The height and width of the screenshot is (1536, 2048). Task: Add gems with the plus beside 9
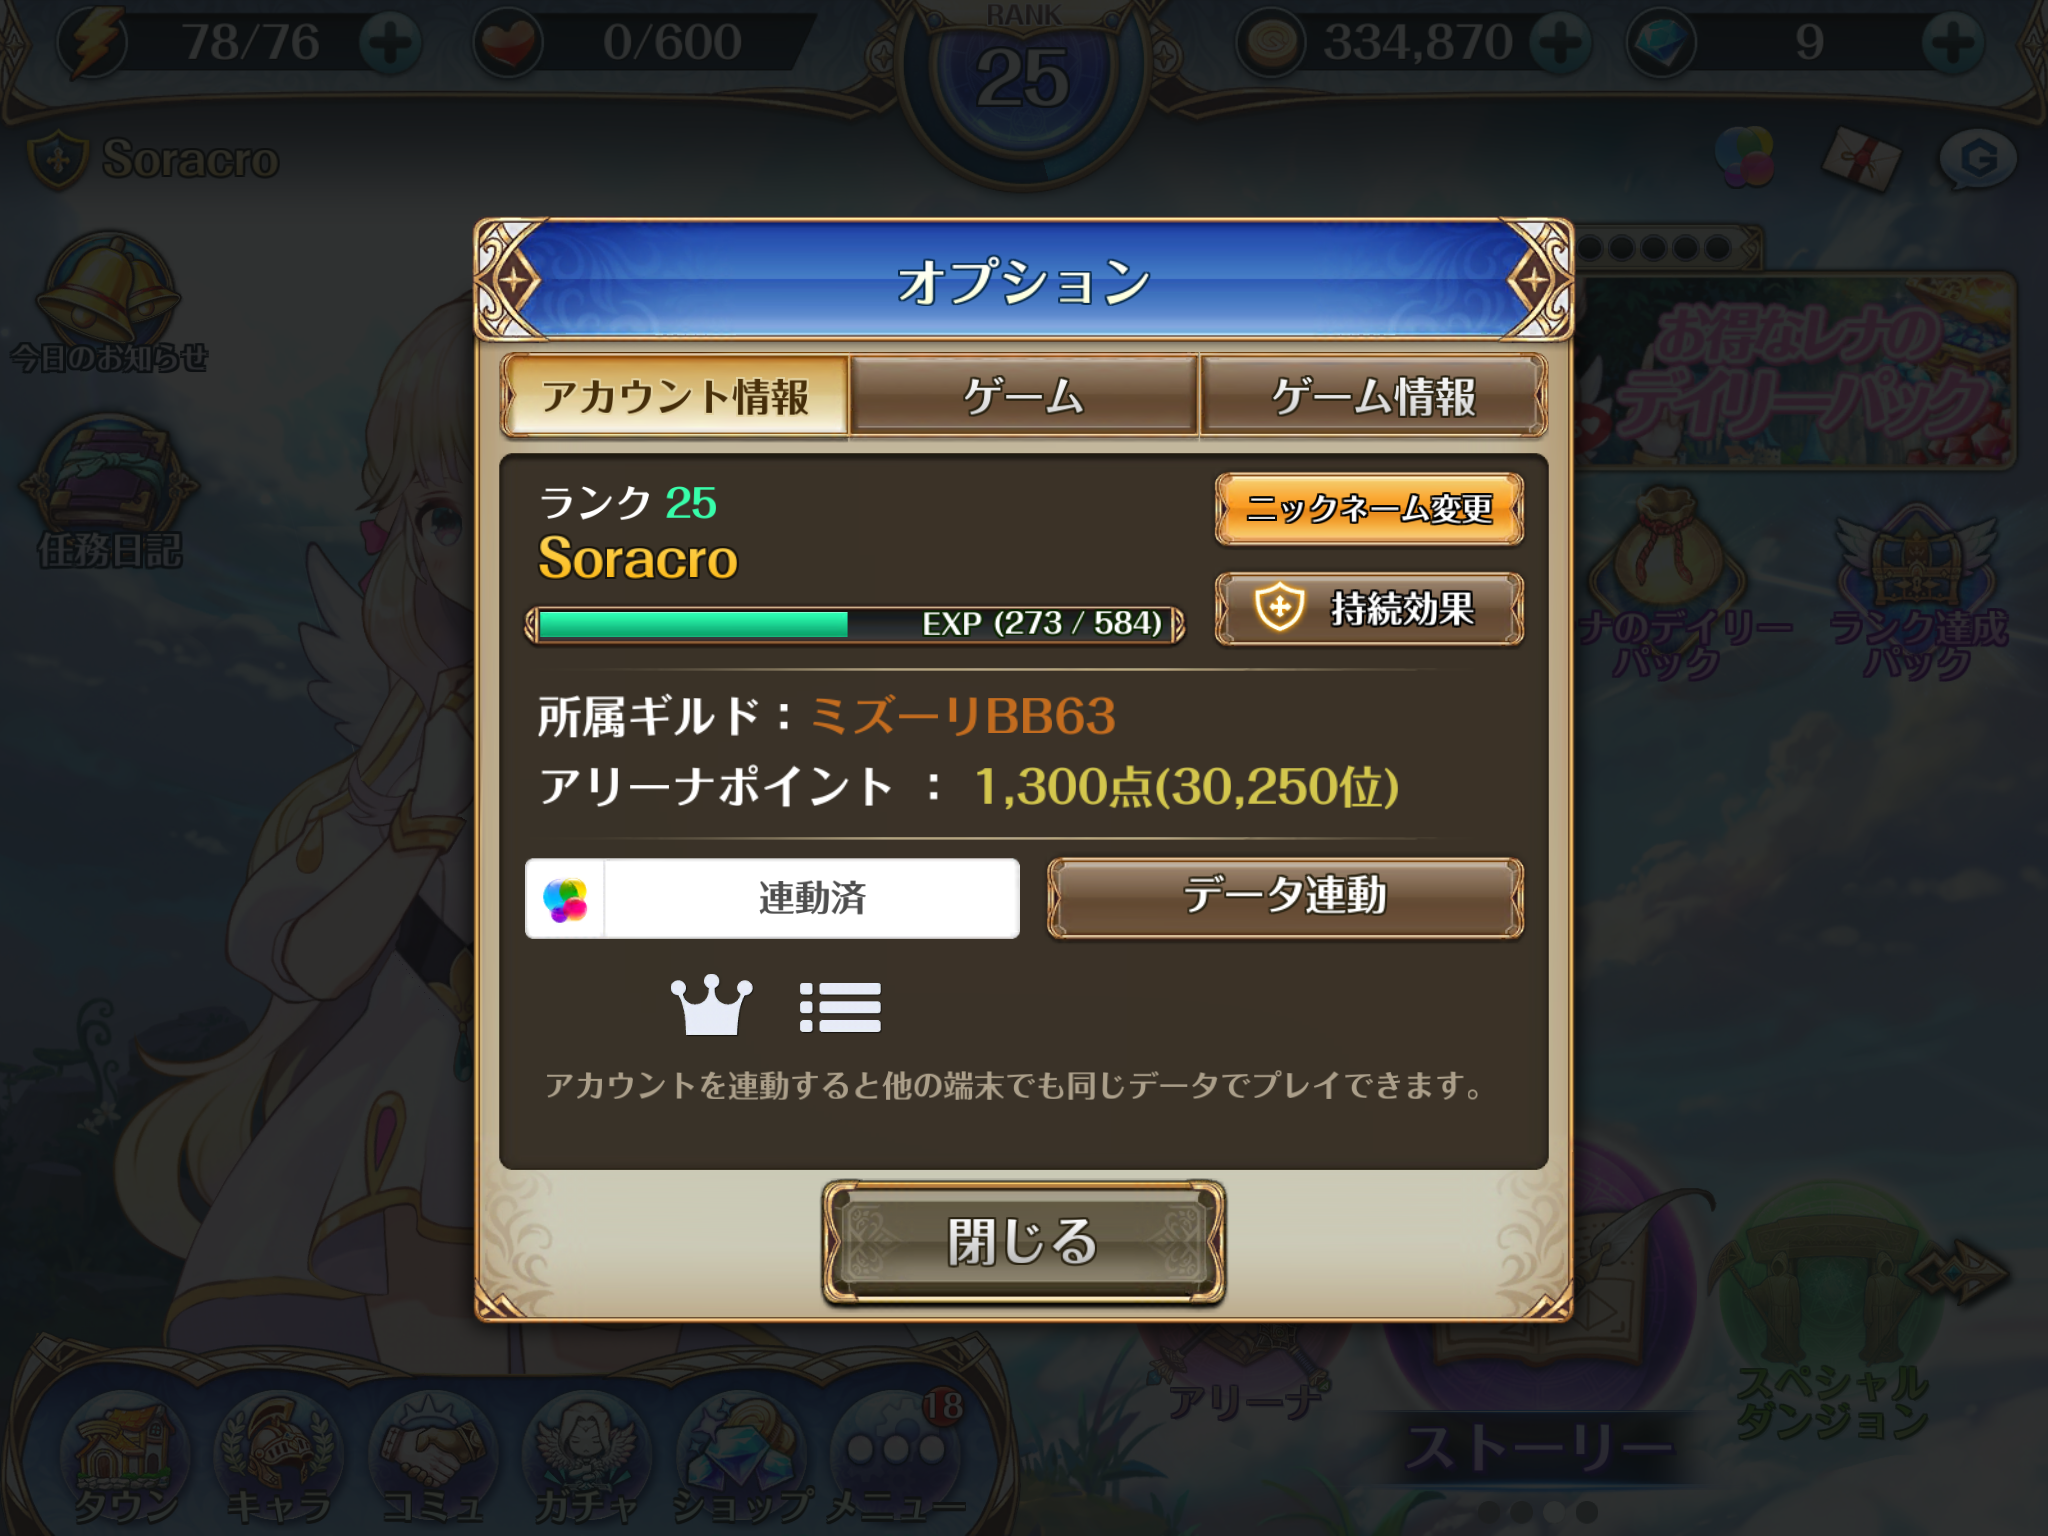[1952, 43]
